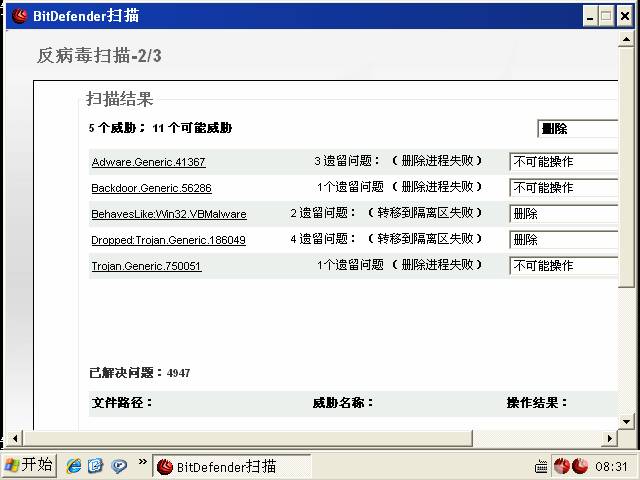Click the keyboard icon in system tray
The height and width of the screenshot is (480, 640).
[541, 466]
